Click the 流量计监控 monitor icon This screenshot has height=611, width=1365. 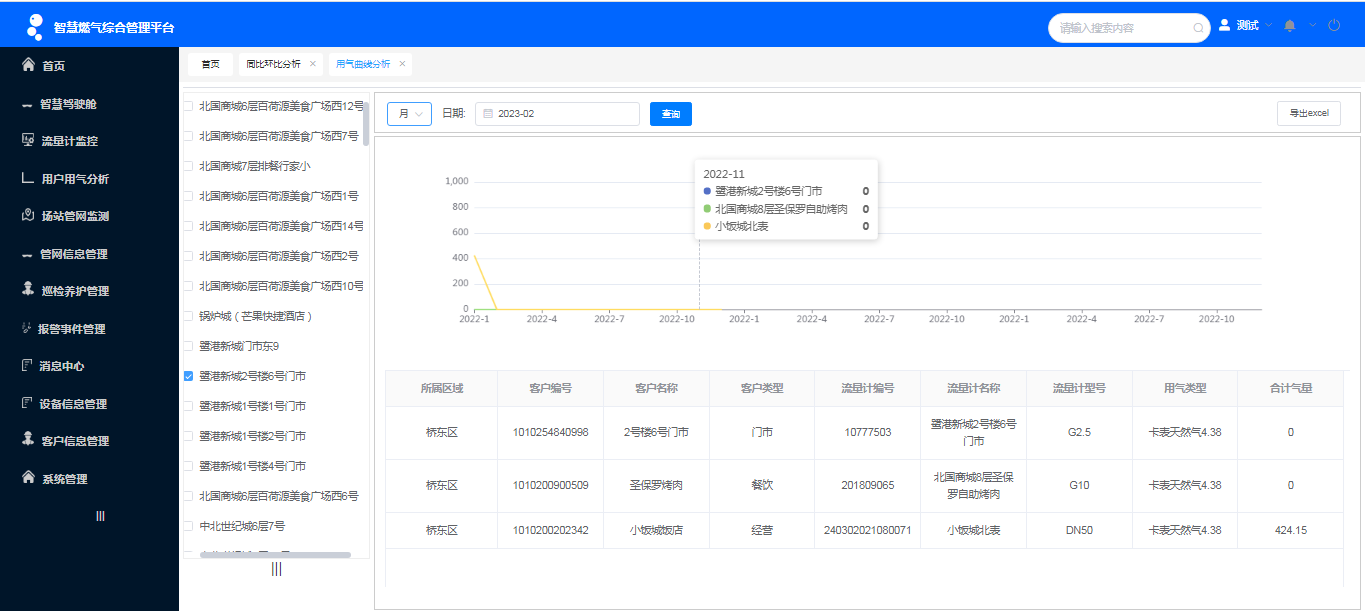28,140
